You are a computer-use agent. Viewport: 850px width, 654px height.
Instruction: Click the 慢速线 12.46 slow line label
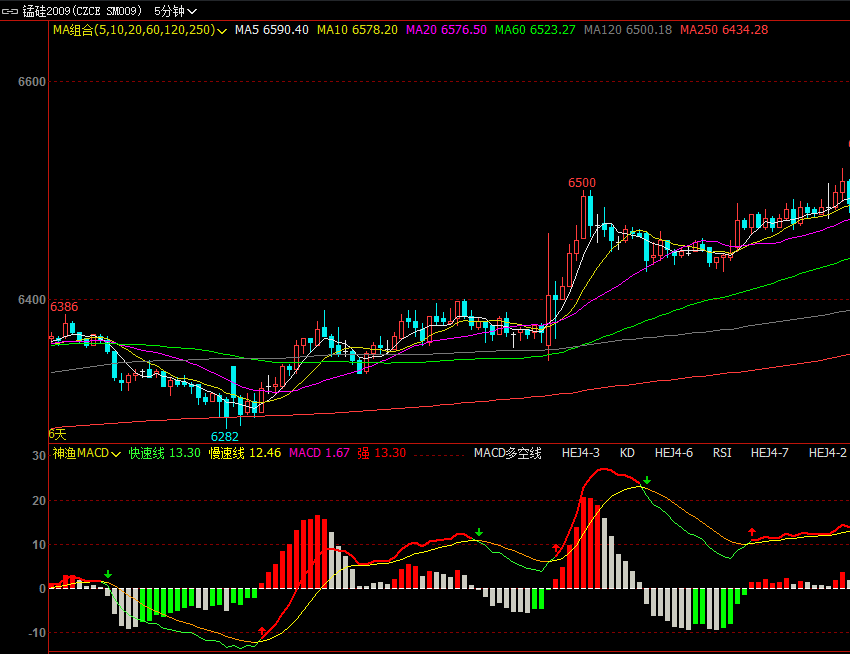[x=245, y=453]
